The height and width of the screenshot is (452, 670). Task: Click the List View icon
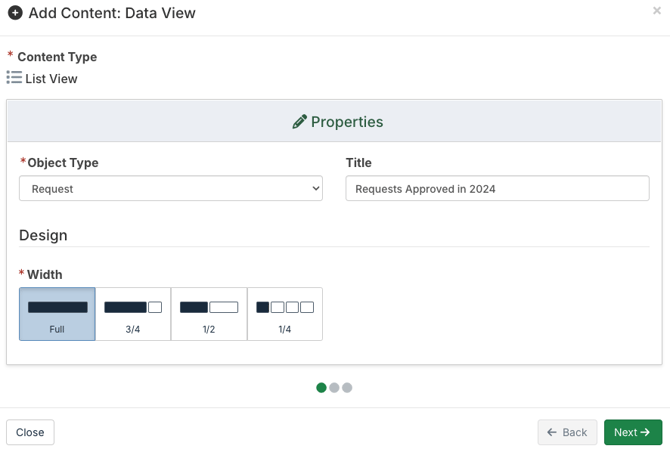[14, 78]
